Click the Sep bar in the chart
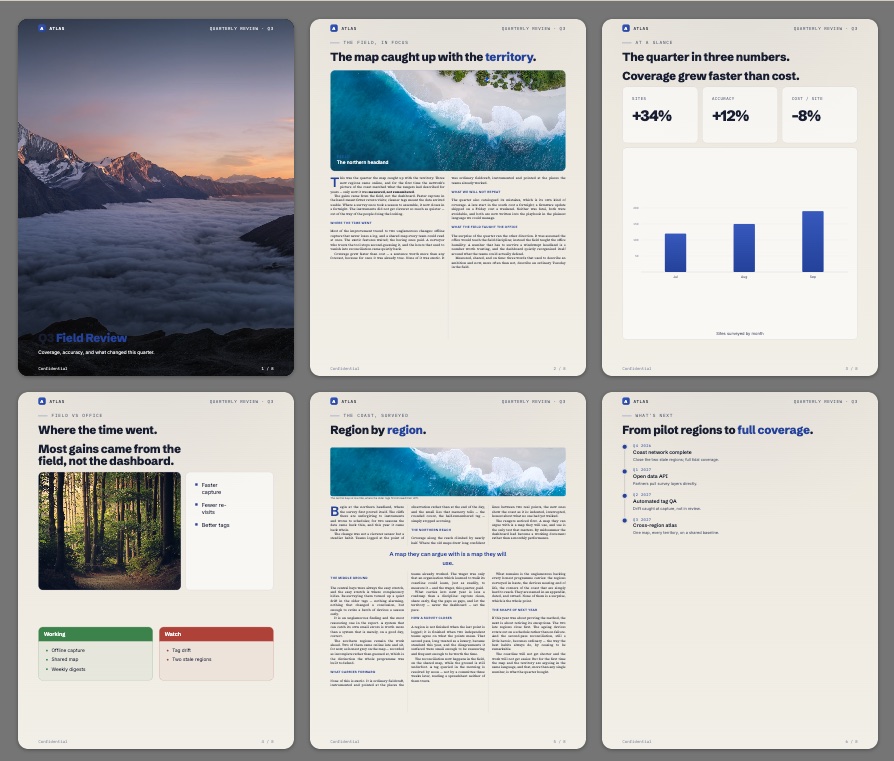The width and height of the screenshot is (894, 761). coord(812,241)
